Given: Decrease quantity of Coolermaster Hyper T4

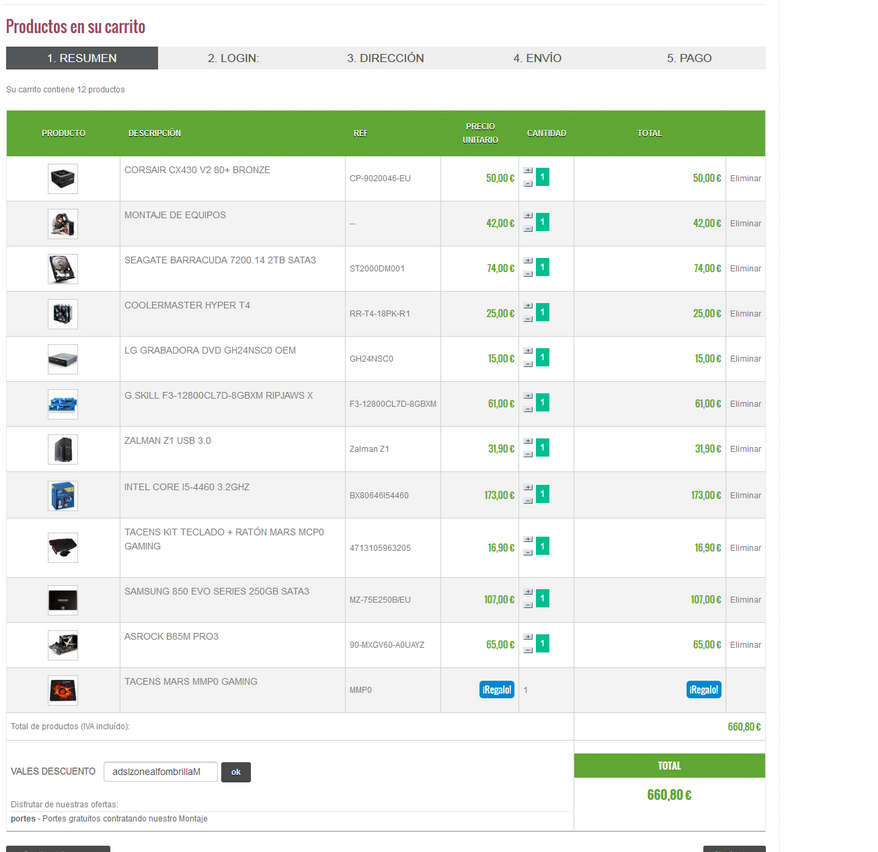Looking at the screenshot, I should [x=528, y=319].
